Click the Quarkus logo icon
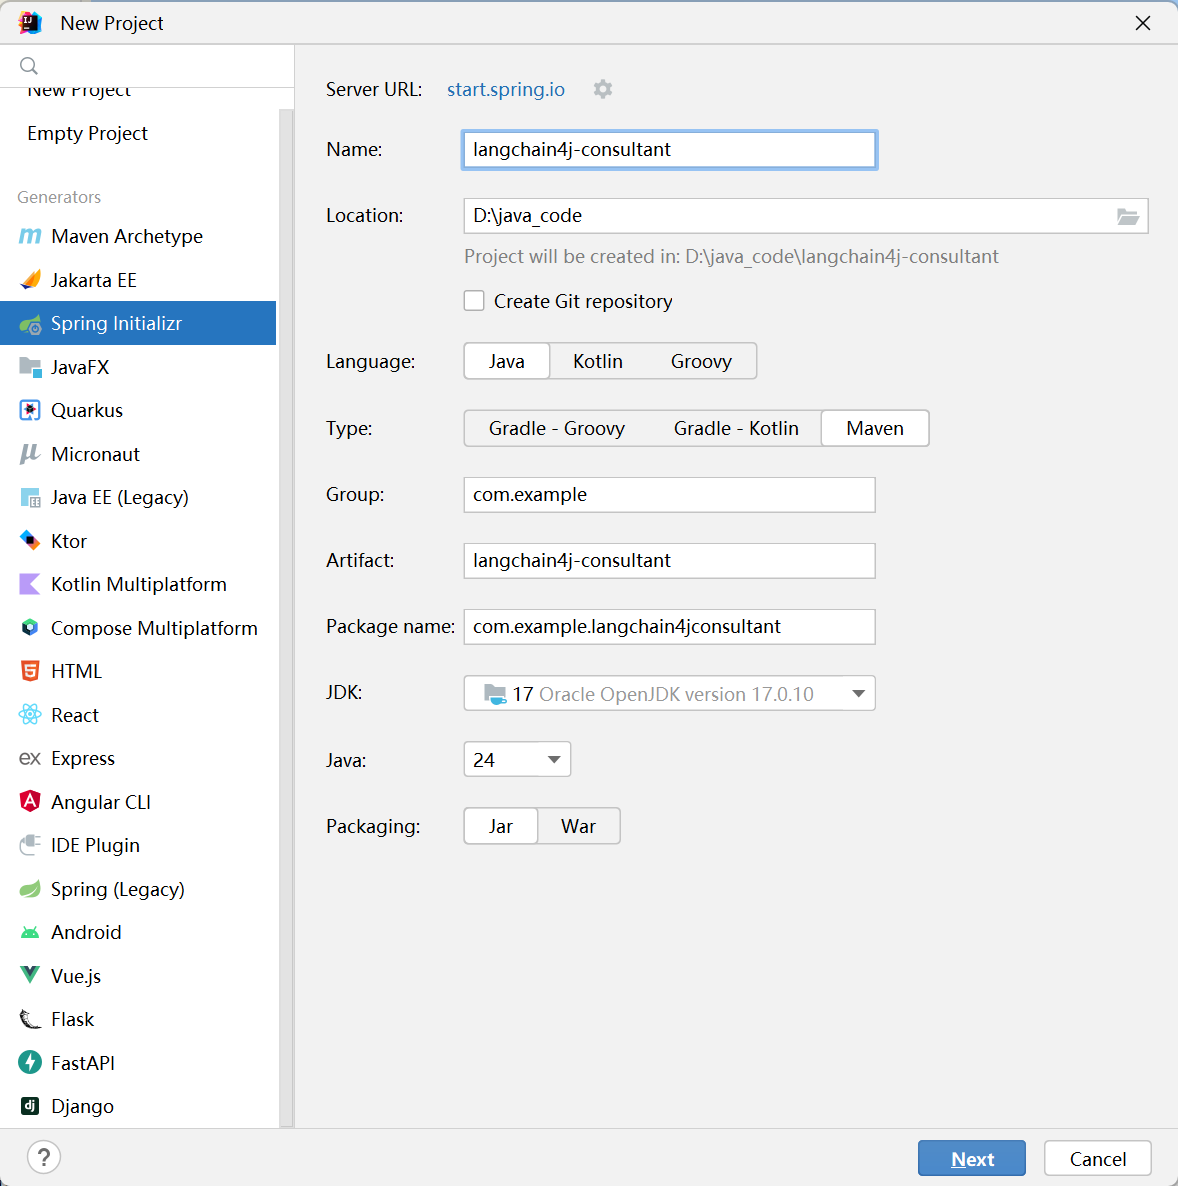Viewport: 1178px width, 1186px height. tap(30, 411)
